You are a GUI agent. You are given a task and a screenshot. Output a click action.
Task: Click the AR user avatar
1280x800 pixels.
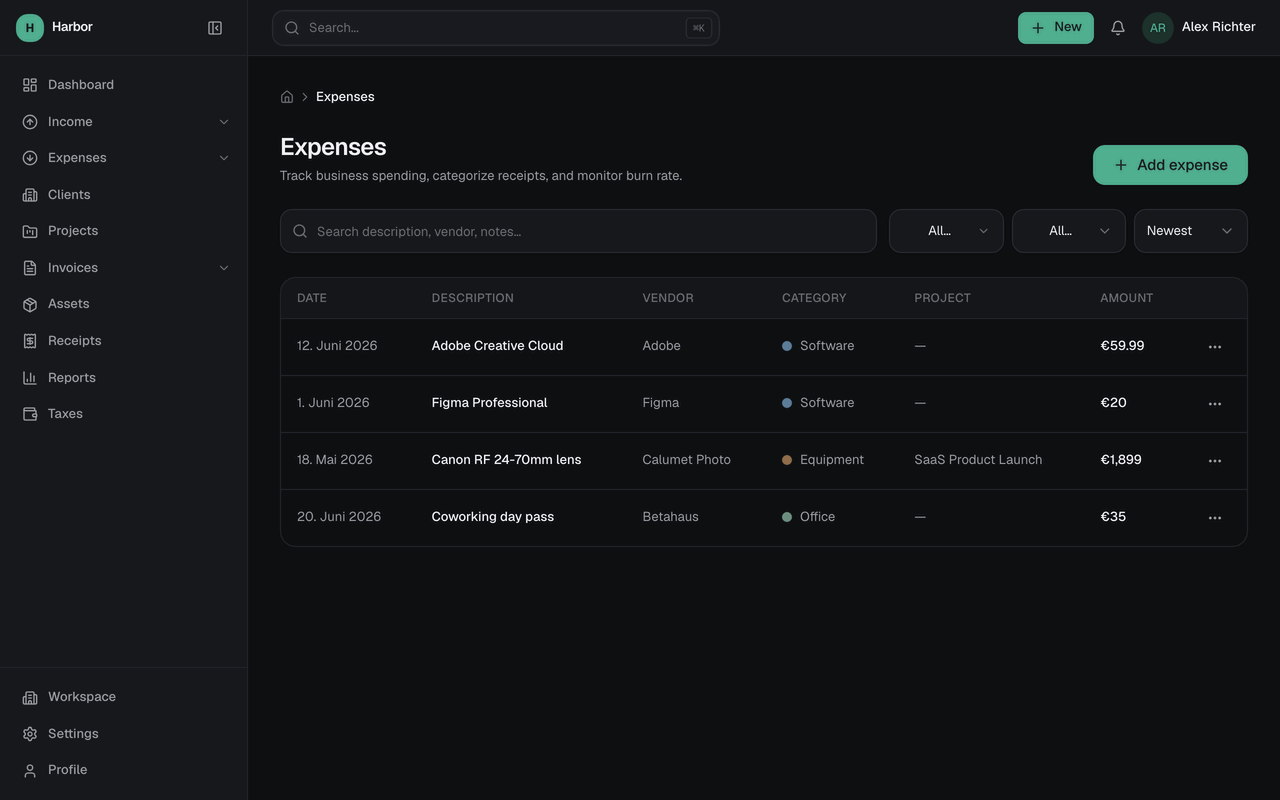(1158, 28)
